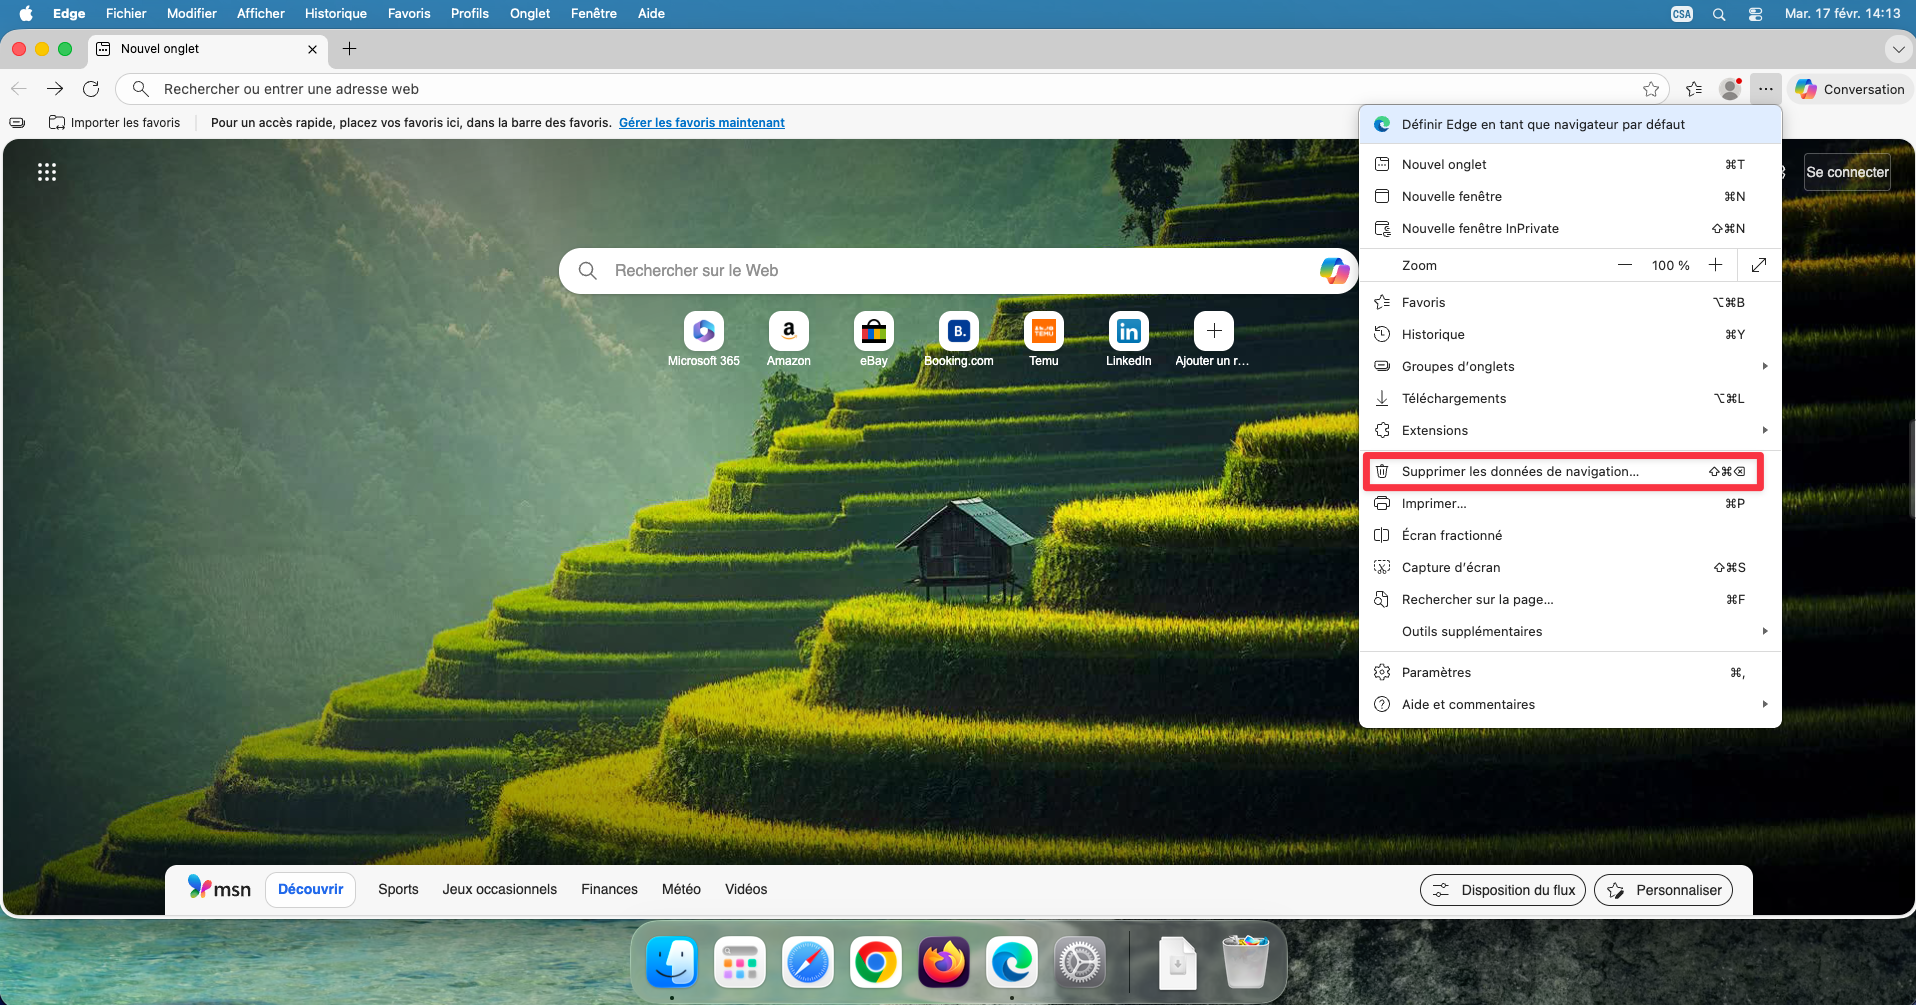The height and width of the screenshot is (1005, 1916).
Task: Open the Copilot Conversation button
Action: (1850, 89)
